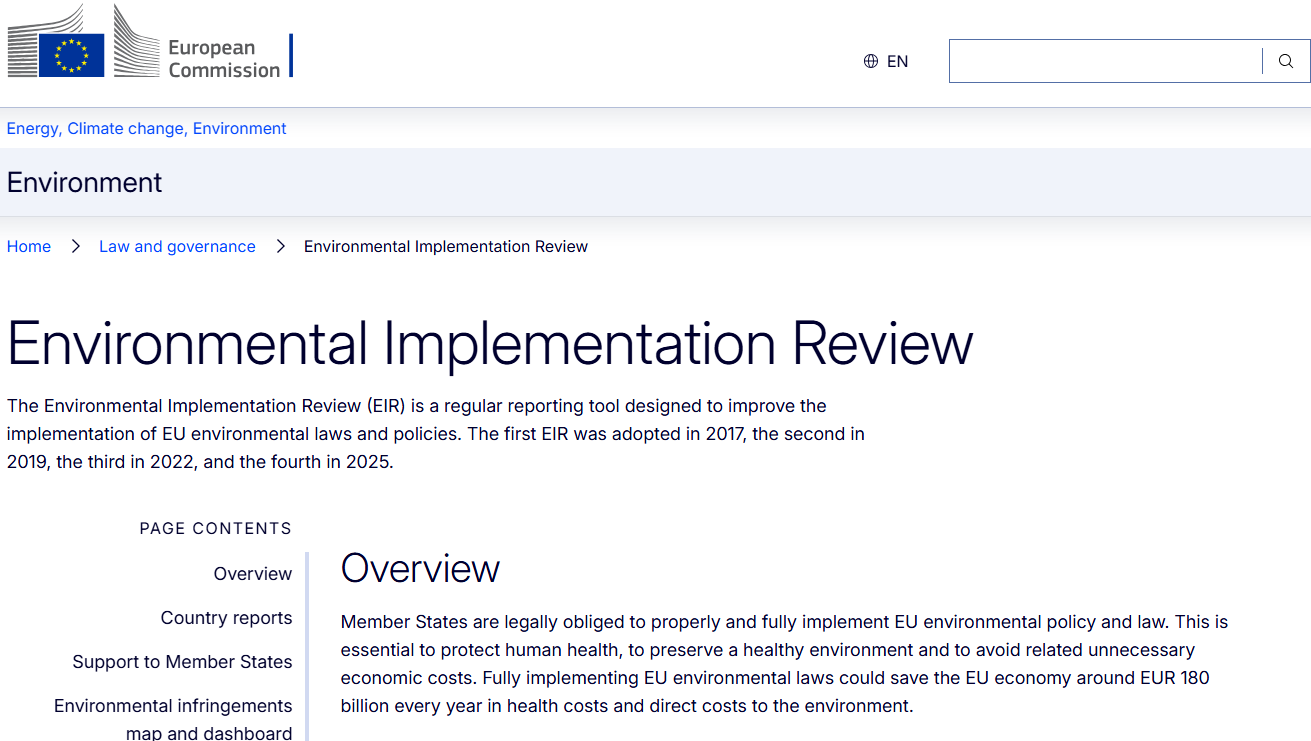Go to Environmental infringements map and dashboard
This screenshot has width=1311, height=741.
click(173, 719)
